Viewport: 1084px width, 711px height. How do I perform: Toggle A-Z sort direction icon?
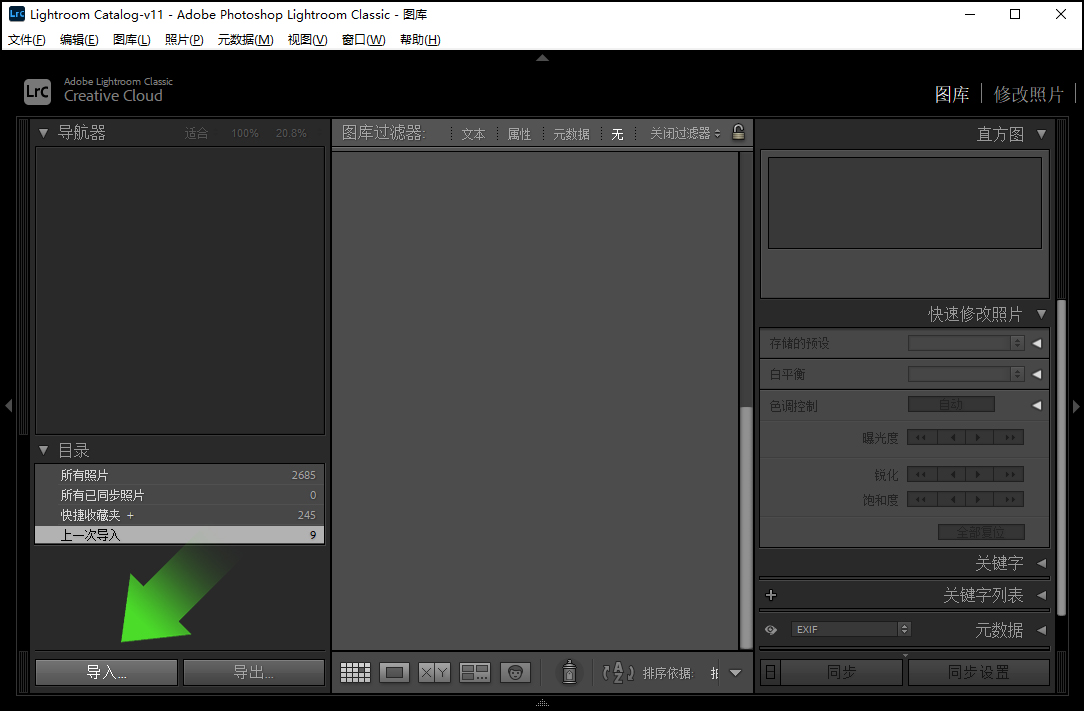(x=619, y=673)
